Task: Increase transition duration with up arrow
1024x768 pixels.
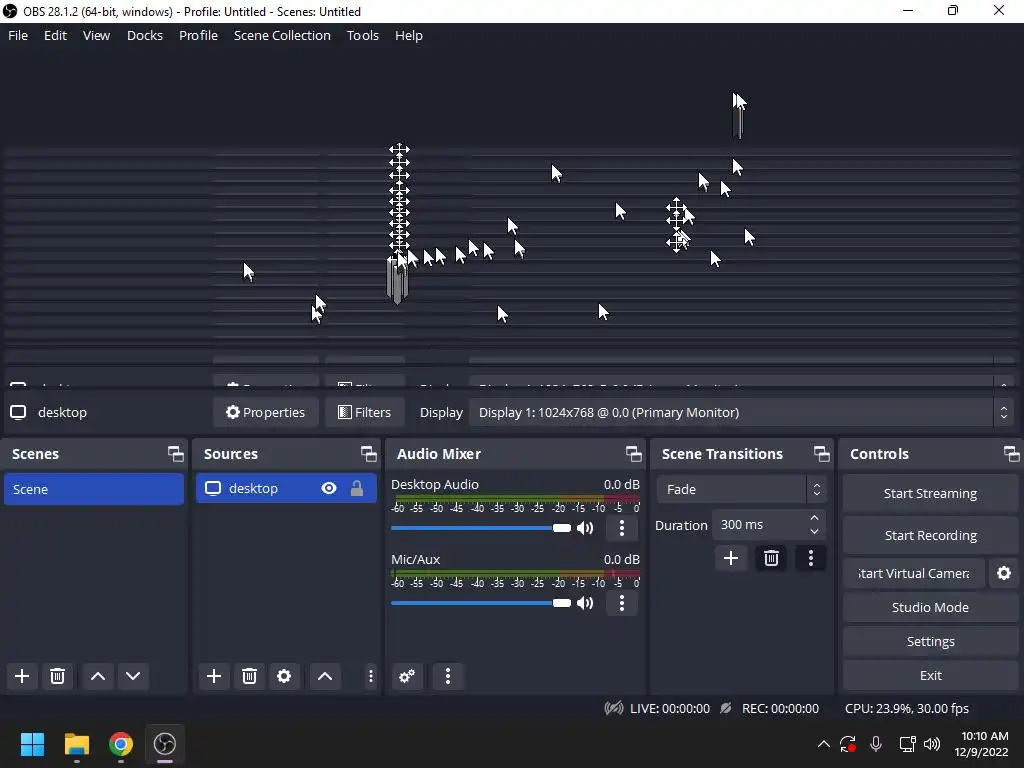Action: [814, 518]
